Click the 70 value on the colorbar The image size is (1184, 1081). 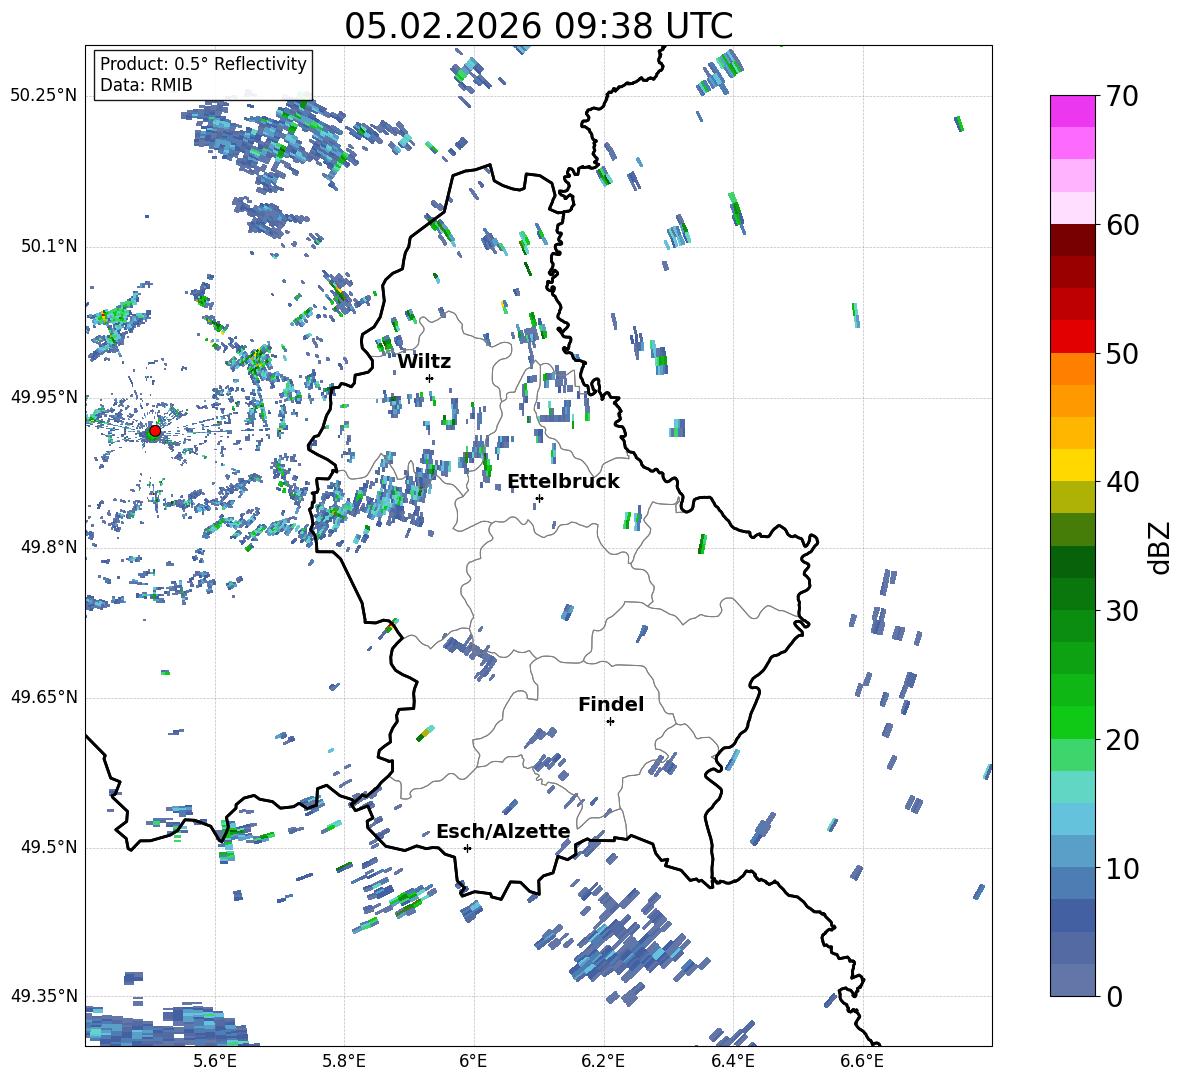tap(1122, 96)
